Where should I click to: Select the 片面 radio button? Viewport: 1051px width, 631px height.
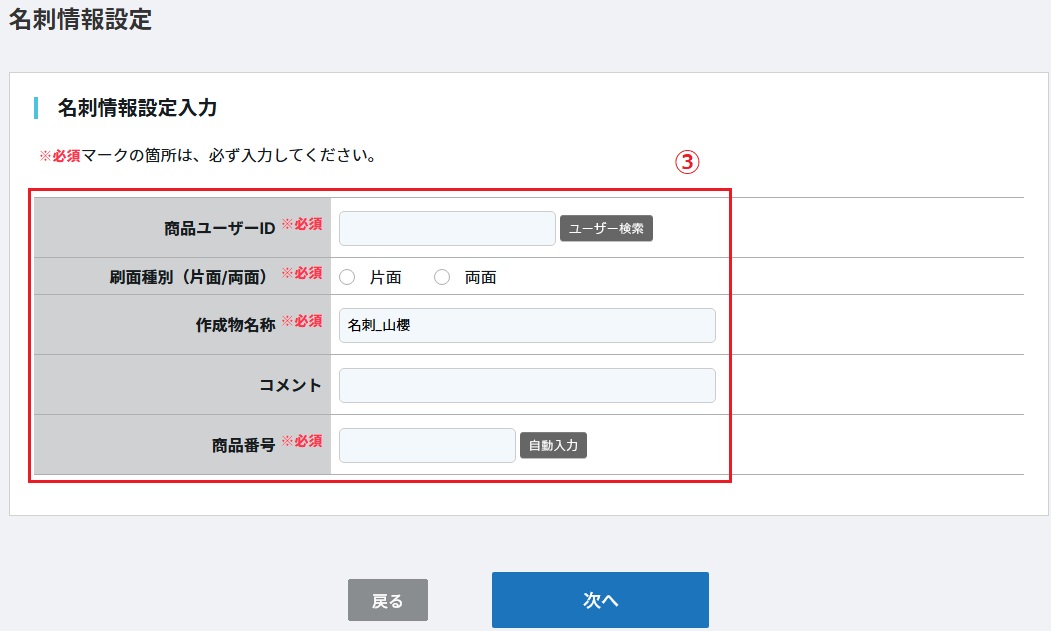tap(348, 278)
